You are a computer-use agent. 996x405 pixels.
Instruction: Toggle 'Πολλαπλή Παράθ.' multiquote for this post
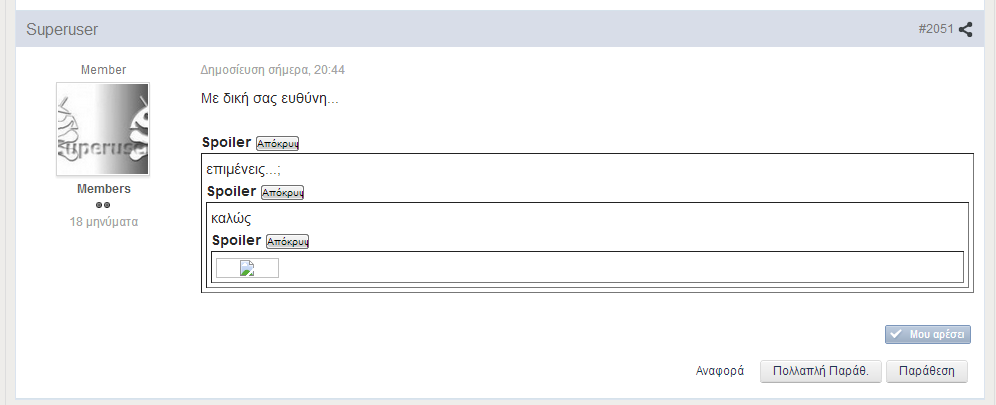click(x=820, y=371)
